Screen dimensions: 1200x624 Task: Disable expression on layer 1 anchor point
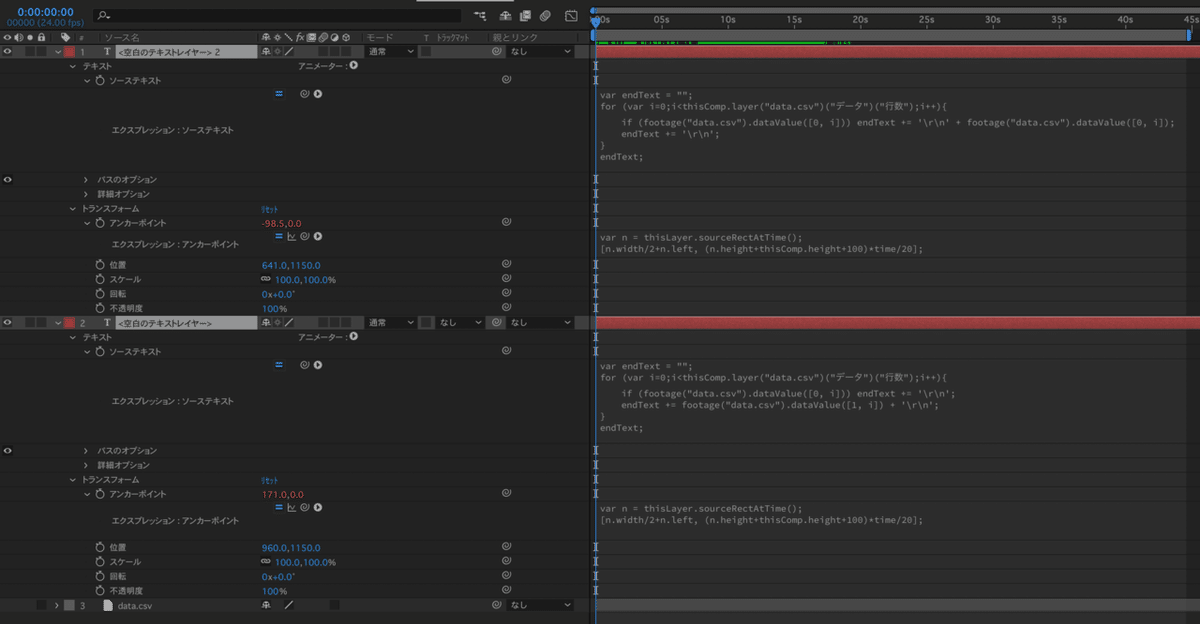click(x=279, y=237)
